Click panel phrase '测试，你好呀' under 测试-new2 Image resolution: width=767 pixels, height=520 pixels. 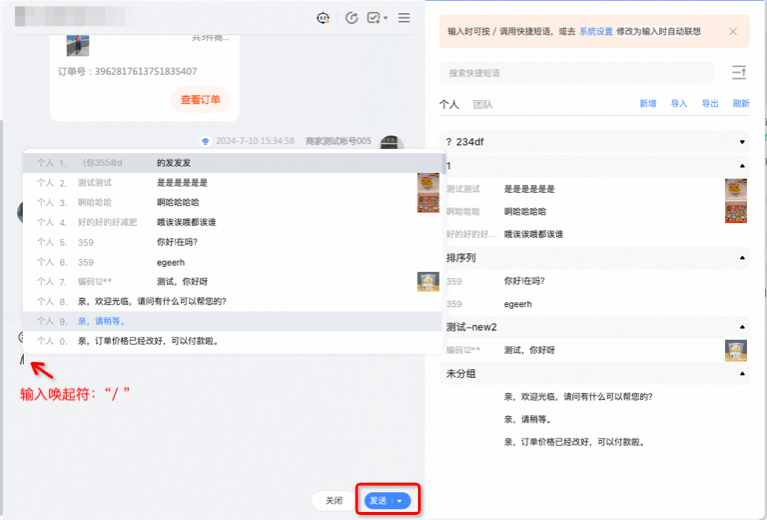tap(529, 350)
